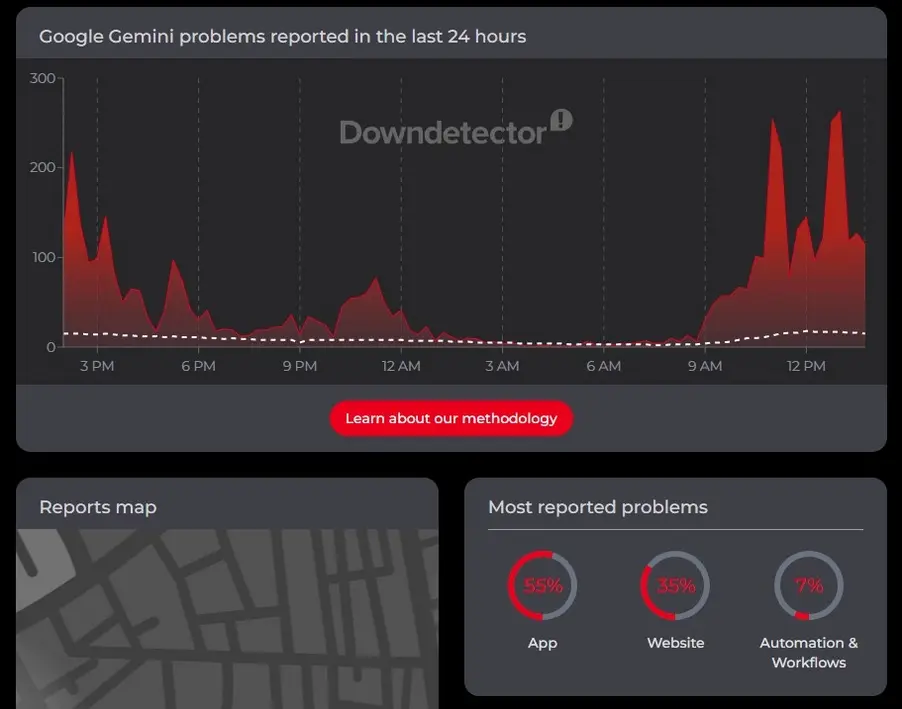Click the 3 PM axis label
The image size is (902, 709).
tap(97, 366)
